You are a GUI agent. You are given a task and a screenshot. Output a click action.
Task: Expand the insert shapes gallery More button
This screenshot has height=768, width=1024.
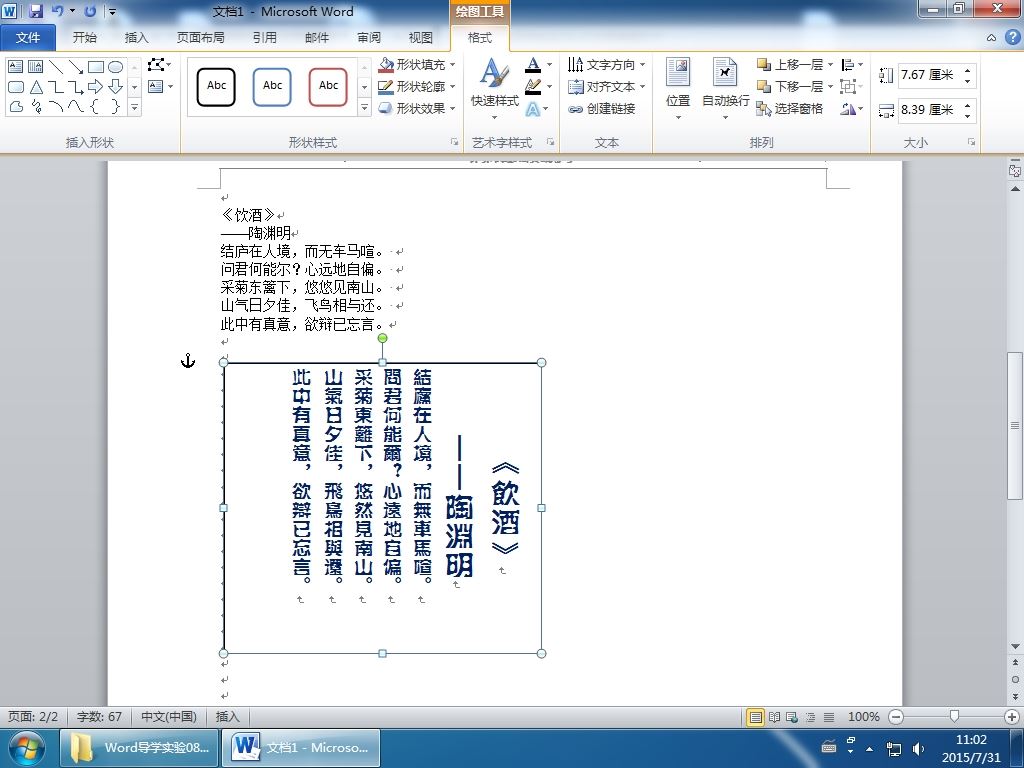pyautogui.click(x=134, y=107)
